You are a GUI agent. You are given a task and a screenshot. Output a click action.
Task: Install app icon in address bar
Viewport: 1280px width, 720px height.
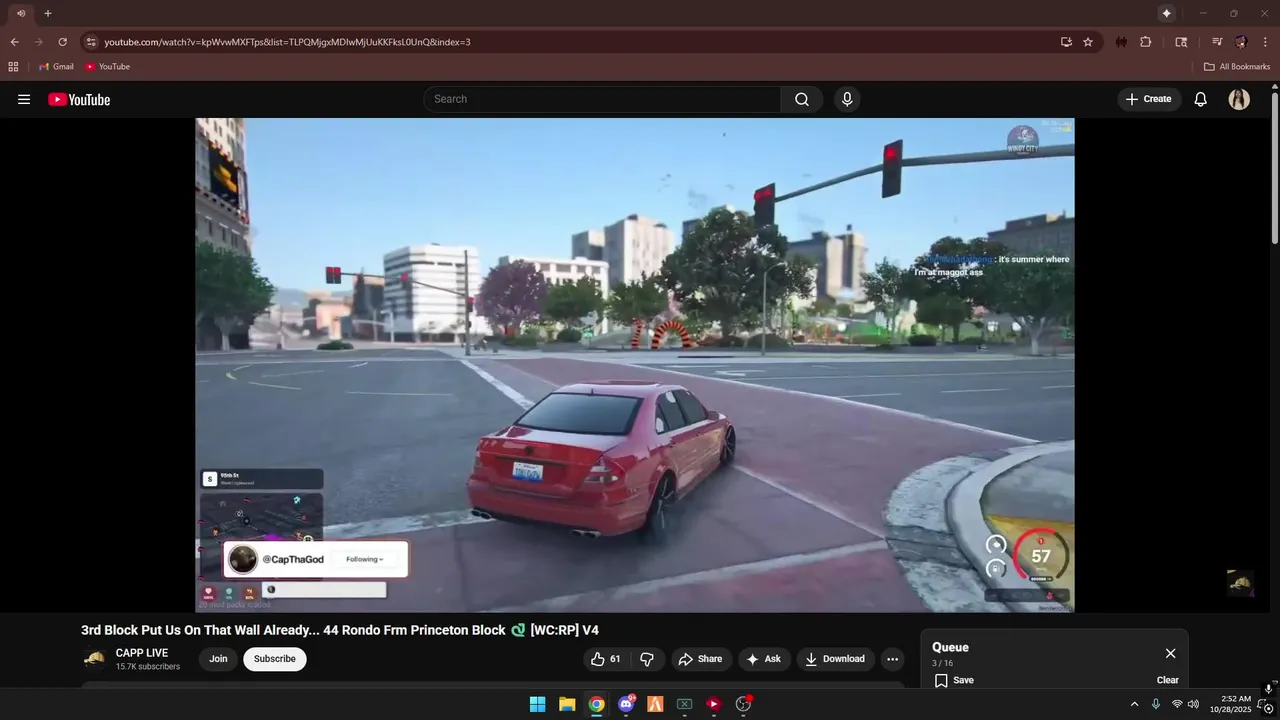(1066, 42)
